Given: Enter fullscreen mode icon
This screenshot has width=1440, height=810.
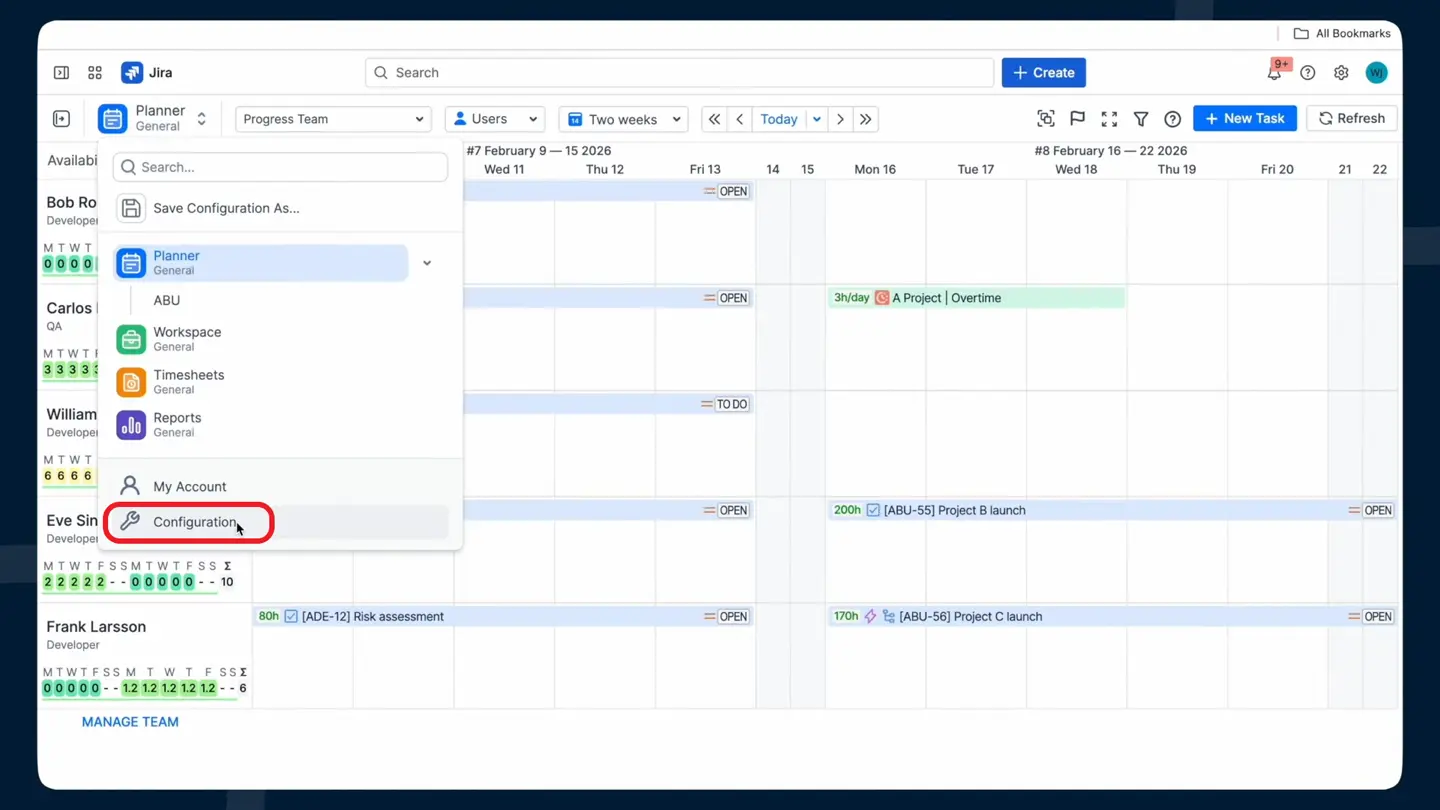Looking at the screenshot, I should click(1109, 119).
